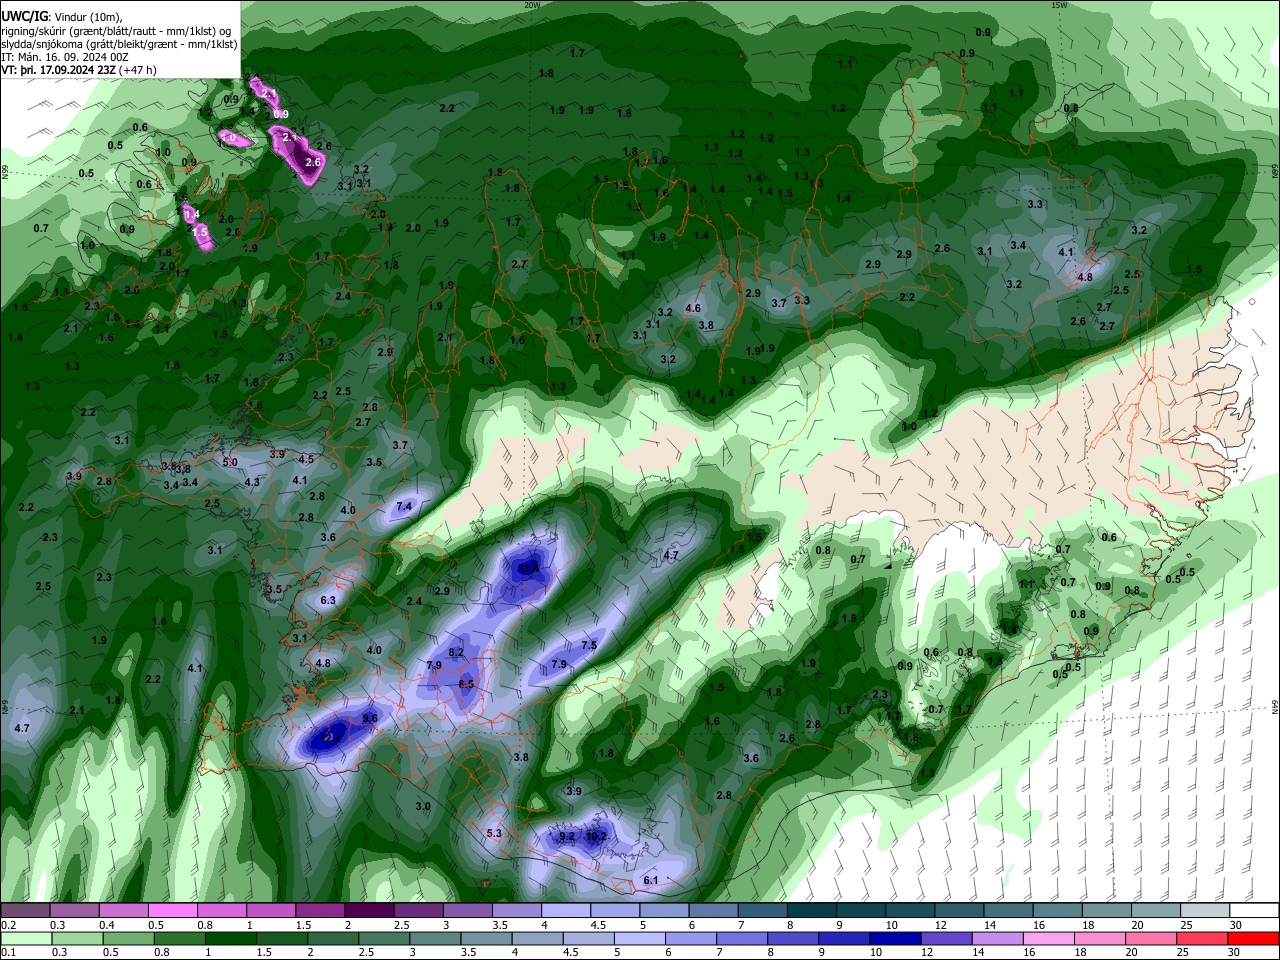Select the lower legend swatch starting at 0.5
The height and width of the screenshot is (960, 1280).
tap(128, 938)
